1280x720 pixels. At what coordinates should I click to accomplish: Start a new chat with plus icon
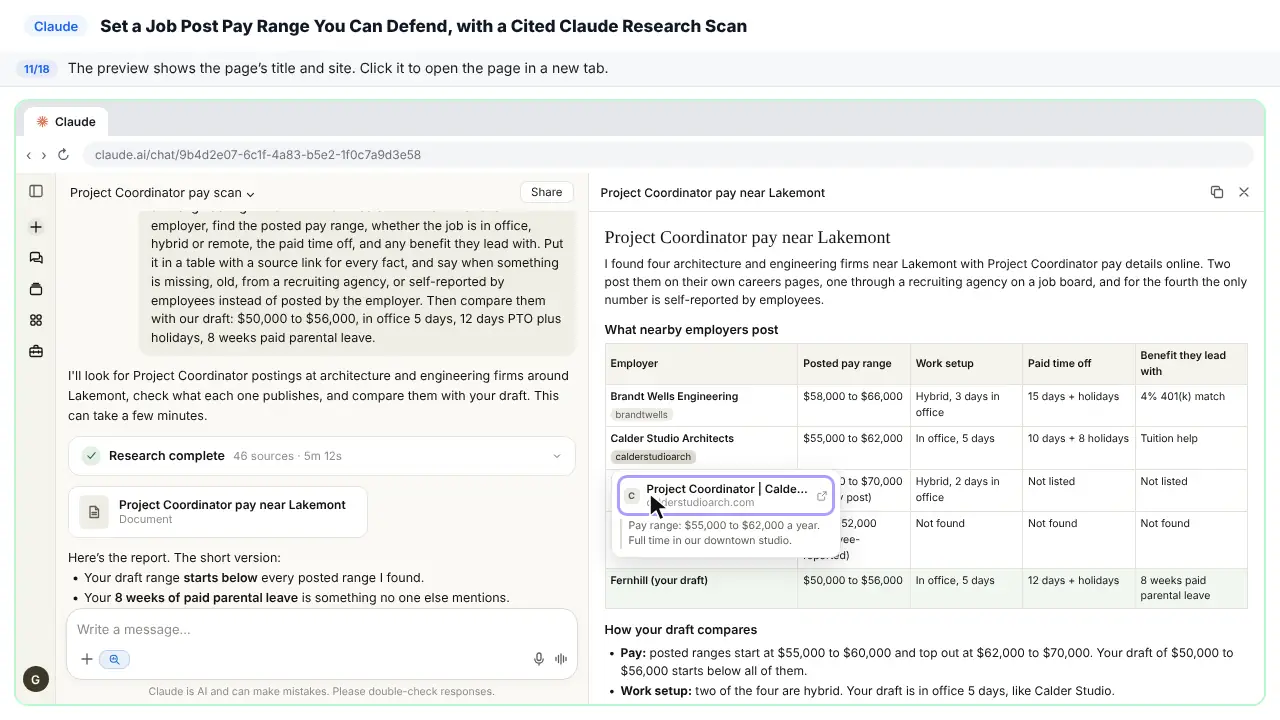[36, 227]
